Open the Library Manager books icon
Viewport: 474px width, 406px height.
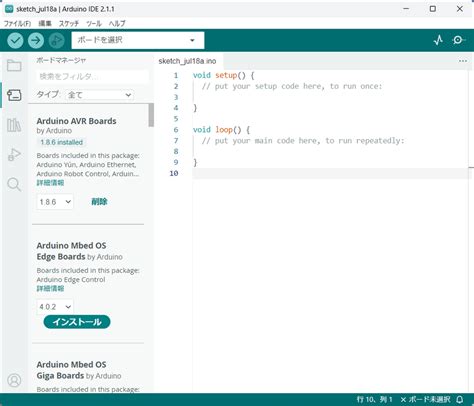click(x=14, y=125)
